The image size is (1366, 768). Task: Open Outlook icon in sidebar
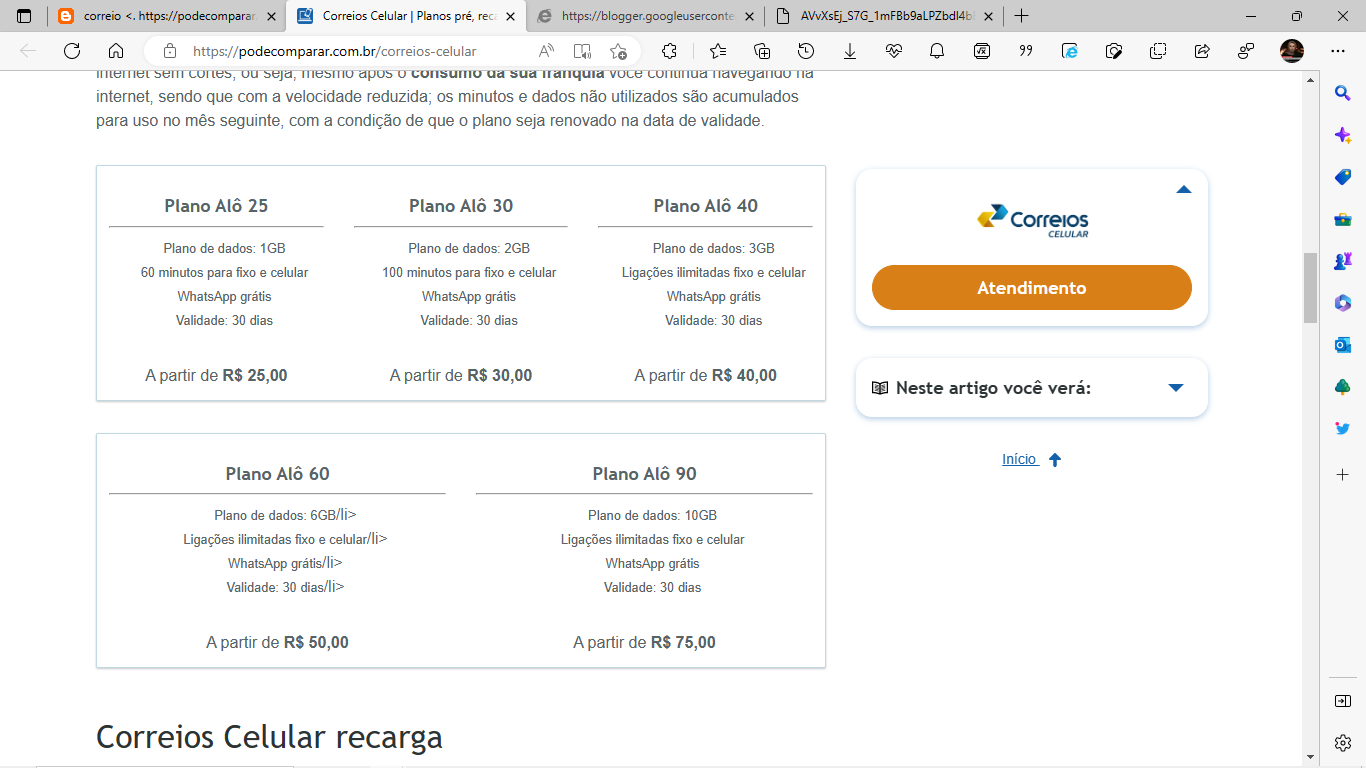pyautogui.click(x=1343, y=345)
